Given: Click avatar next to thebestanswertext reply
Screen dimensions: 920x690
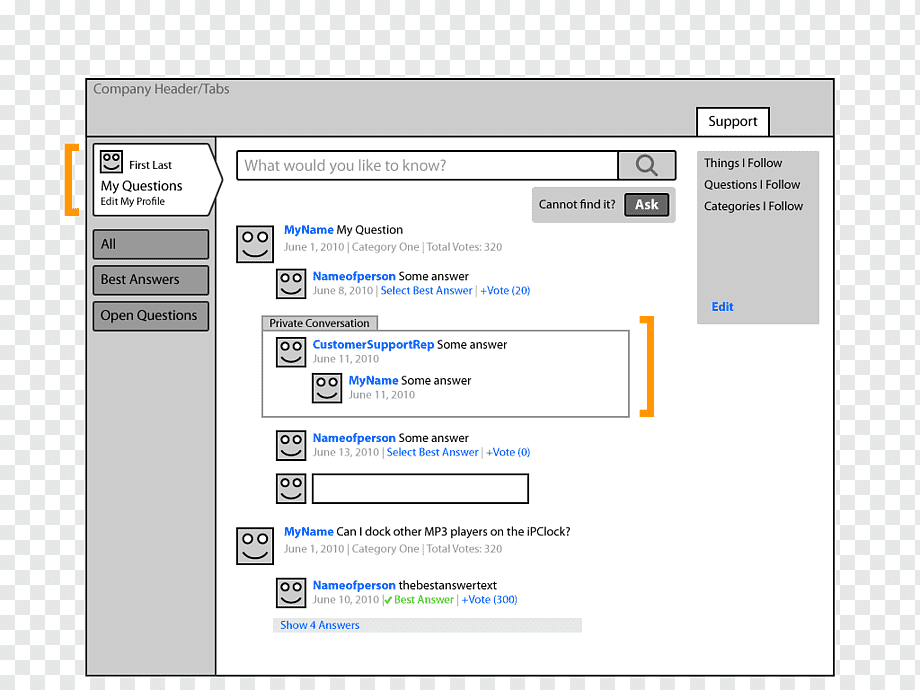Looking at the screenshot, I should (291, 593).
